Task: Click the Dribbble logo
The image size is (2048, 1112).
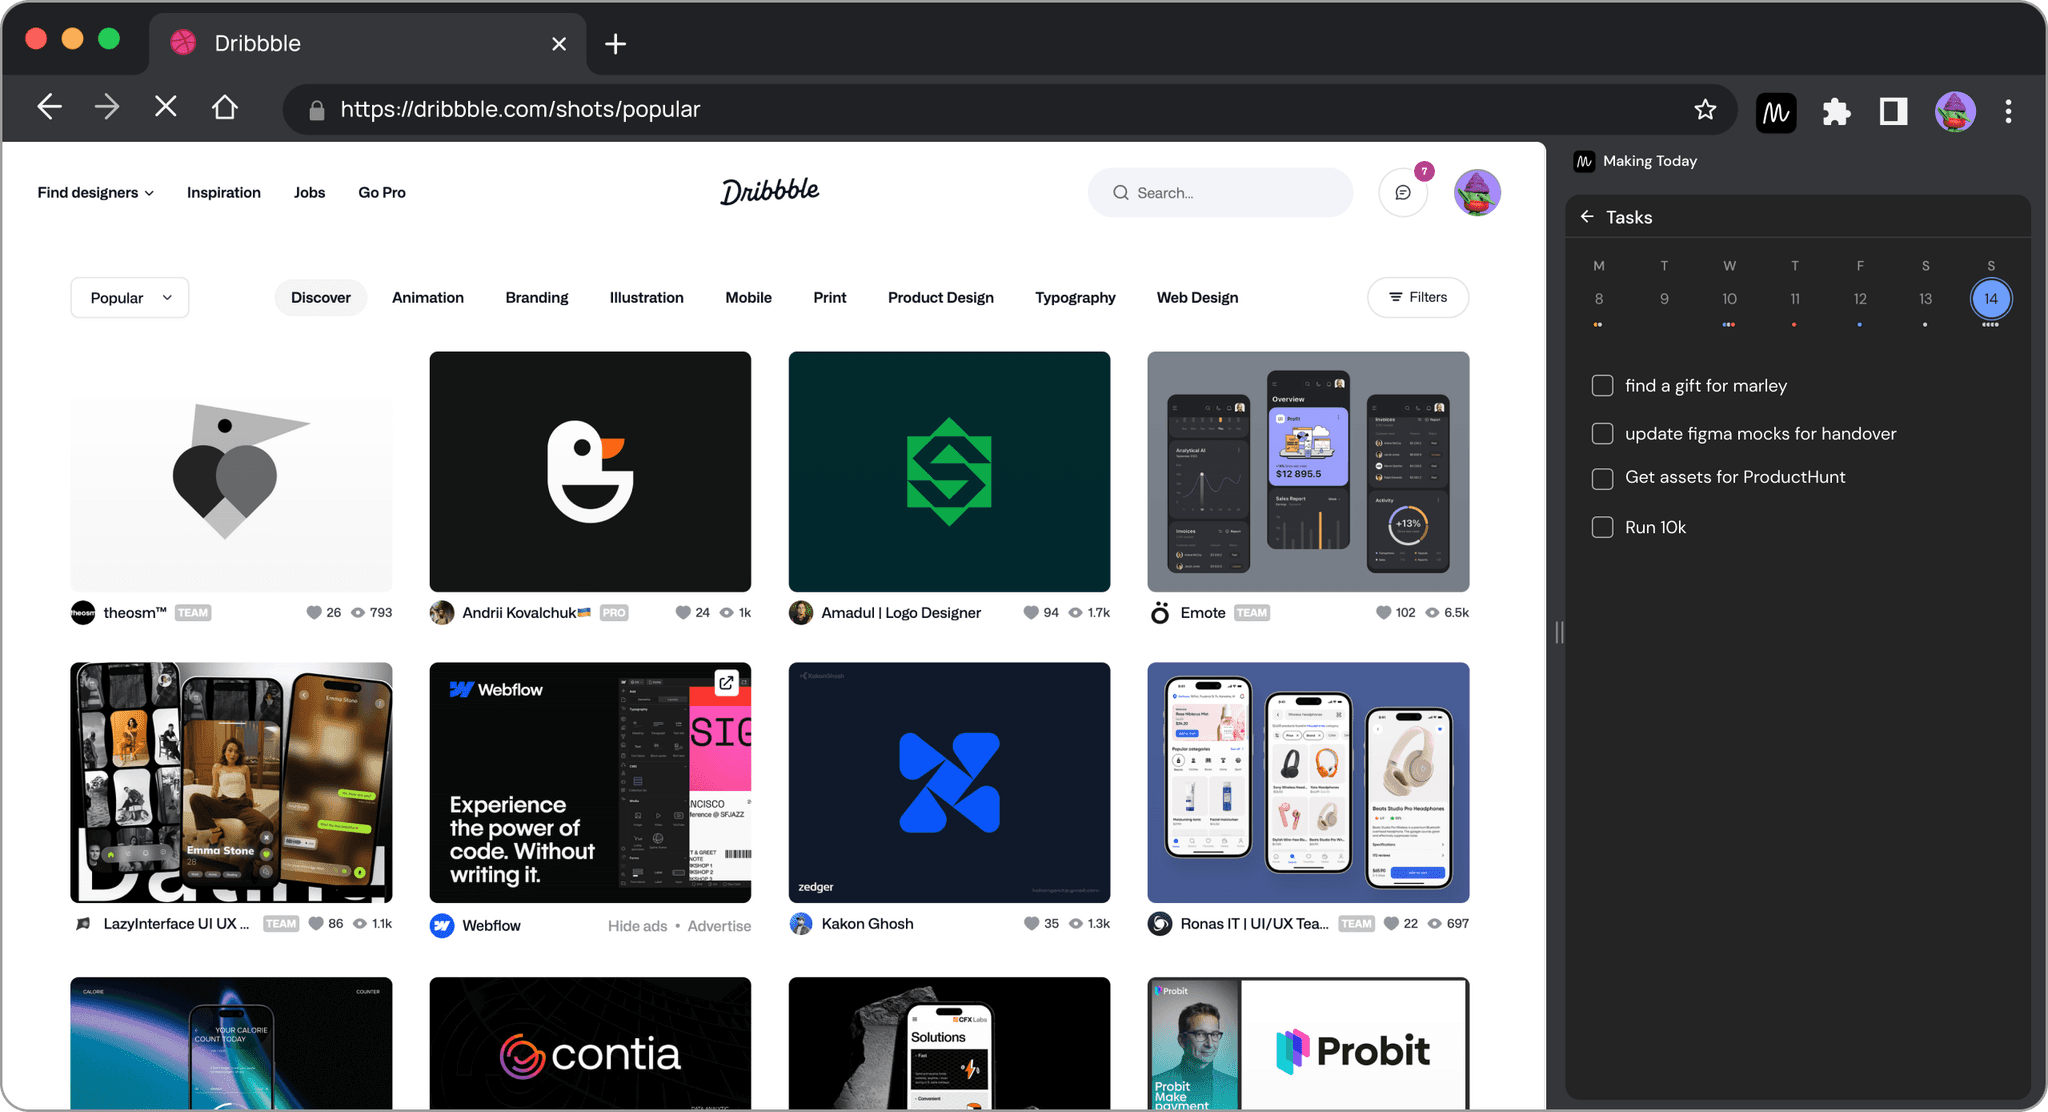Action: [770, 191]
